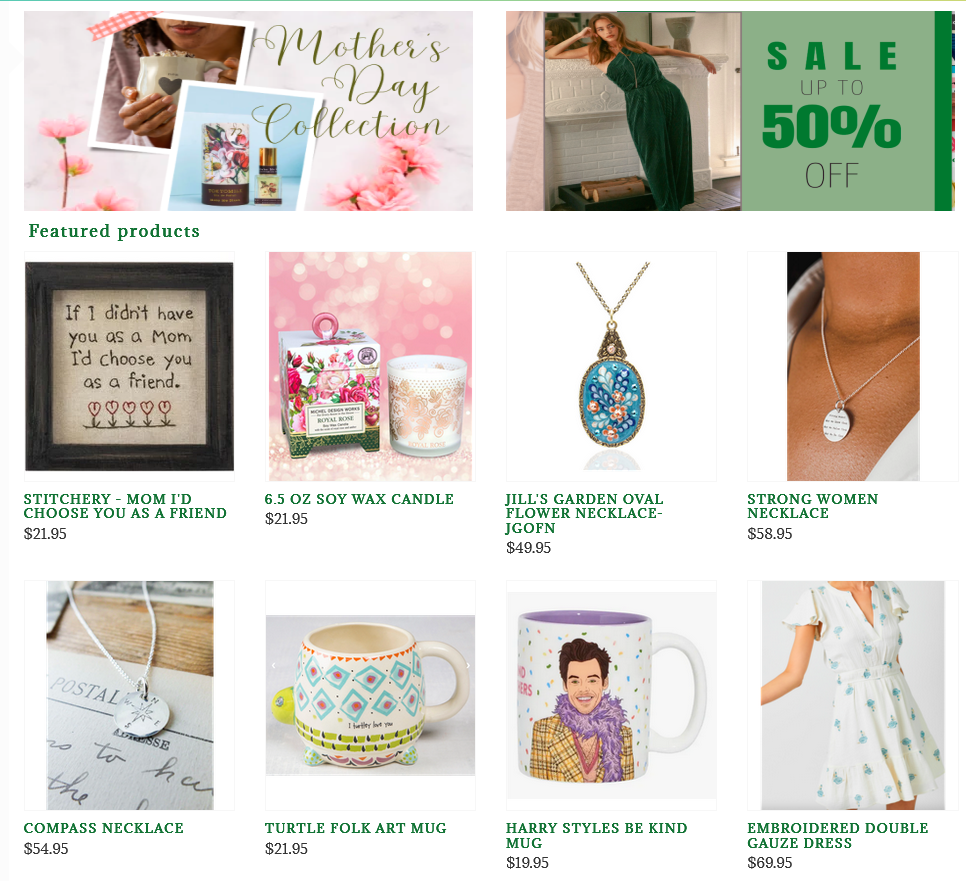This screenshot has width=966, height=881.
Task: Open 'Stitchery - Mom I'd Choose You' title link
Action: pyautogui.click(x=125, y=506)
